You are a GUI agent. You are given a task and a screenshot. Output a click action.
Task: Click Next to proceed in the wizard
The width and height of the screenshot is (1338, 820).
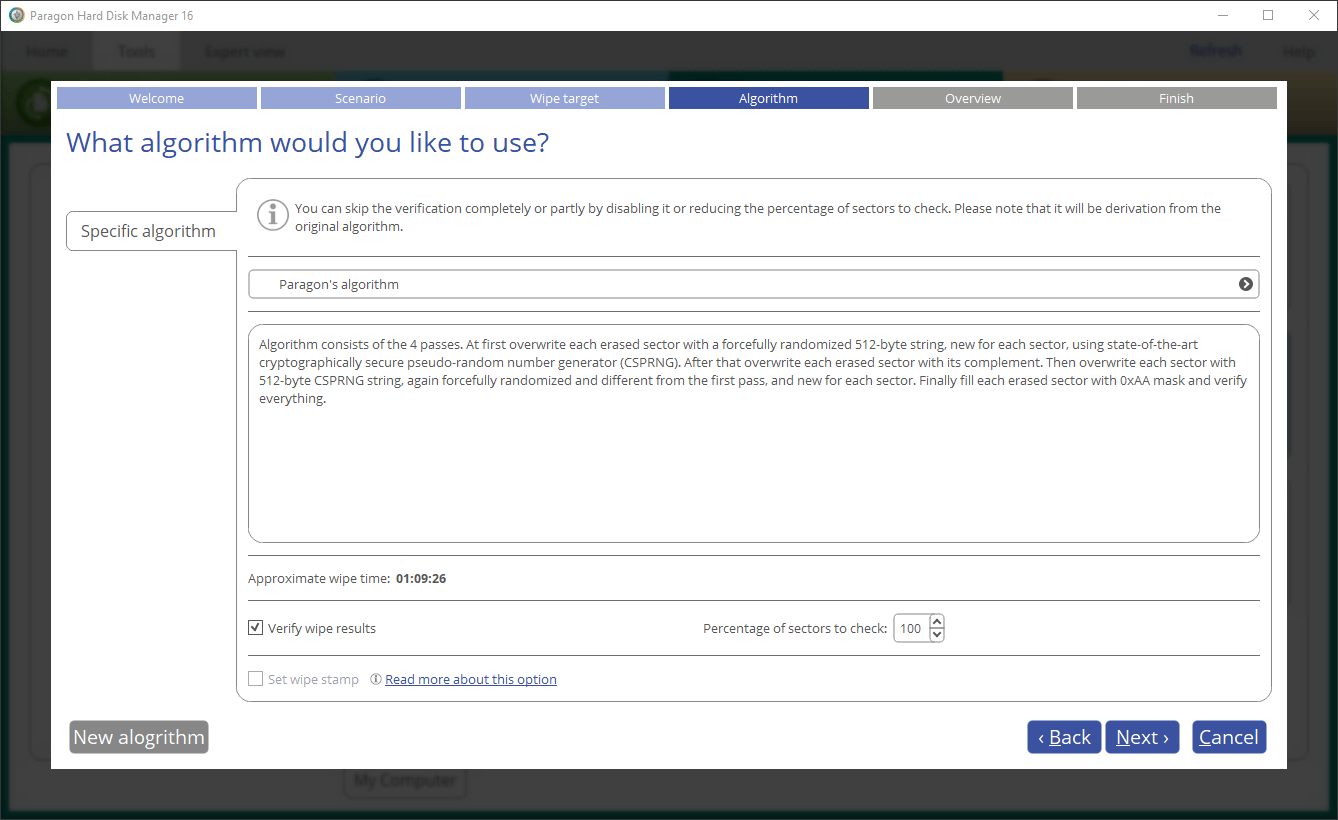click(1142, 737)
